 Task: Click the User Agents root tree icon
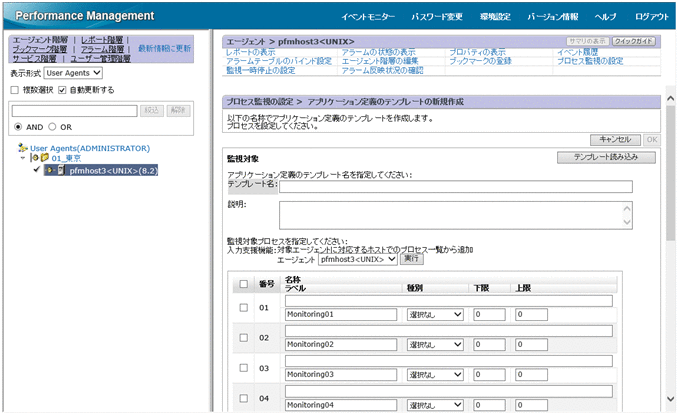(23, 148)
